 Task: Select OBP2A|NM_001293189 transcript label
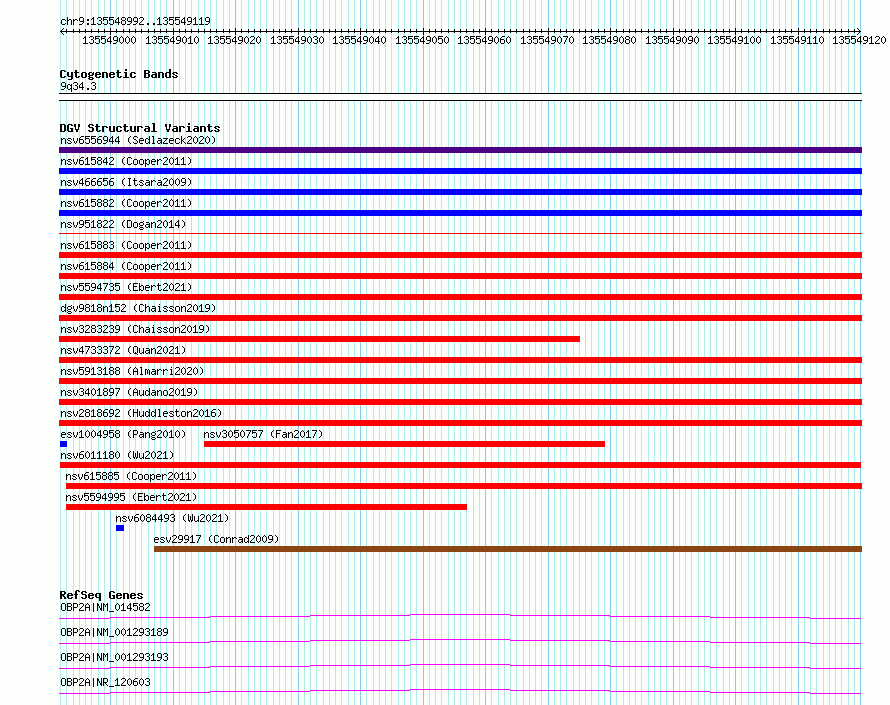point(114,632)
